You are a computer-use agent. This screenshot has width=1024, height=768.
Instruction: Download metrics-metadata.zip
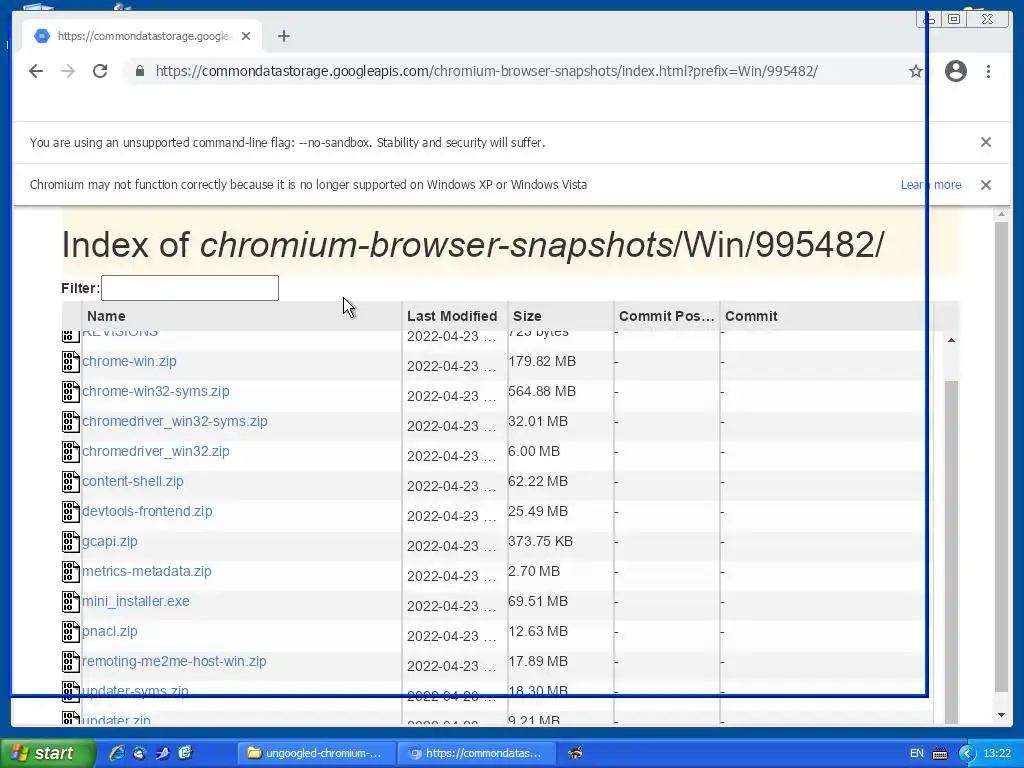pyautogui.click(x=146, y=571)
